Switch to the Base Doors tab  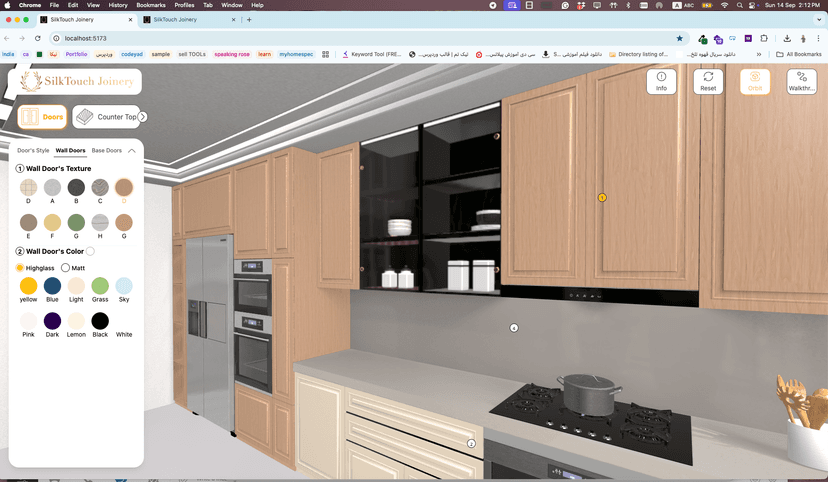106,150
